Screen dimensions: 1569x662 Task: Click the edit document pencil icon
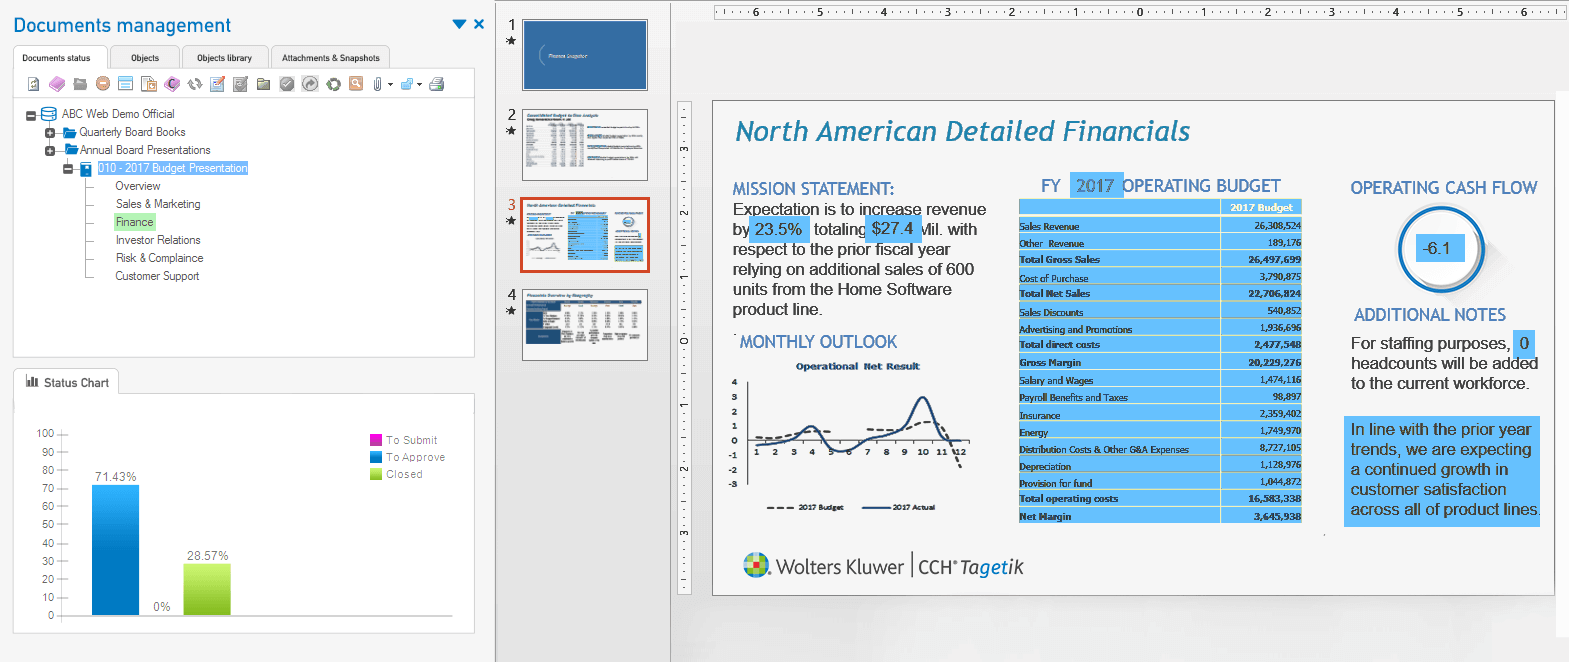(217, 84)
